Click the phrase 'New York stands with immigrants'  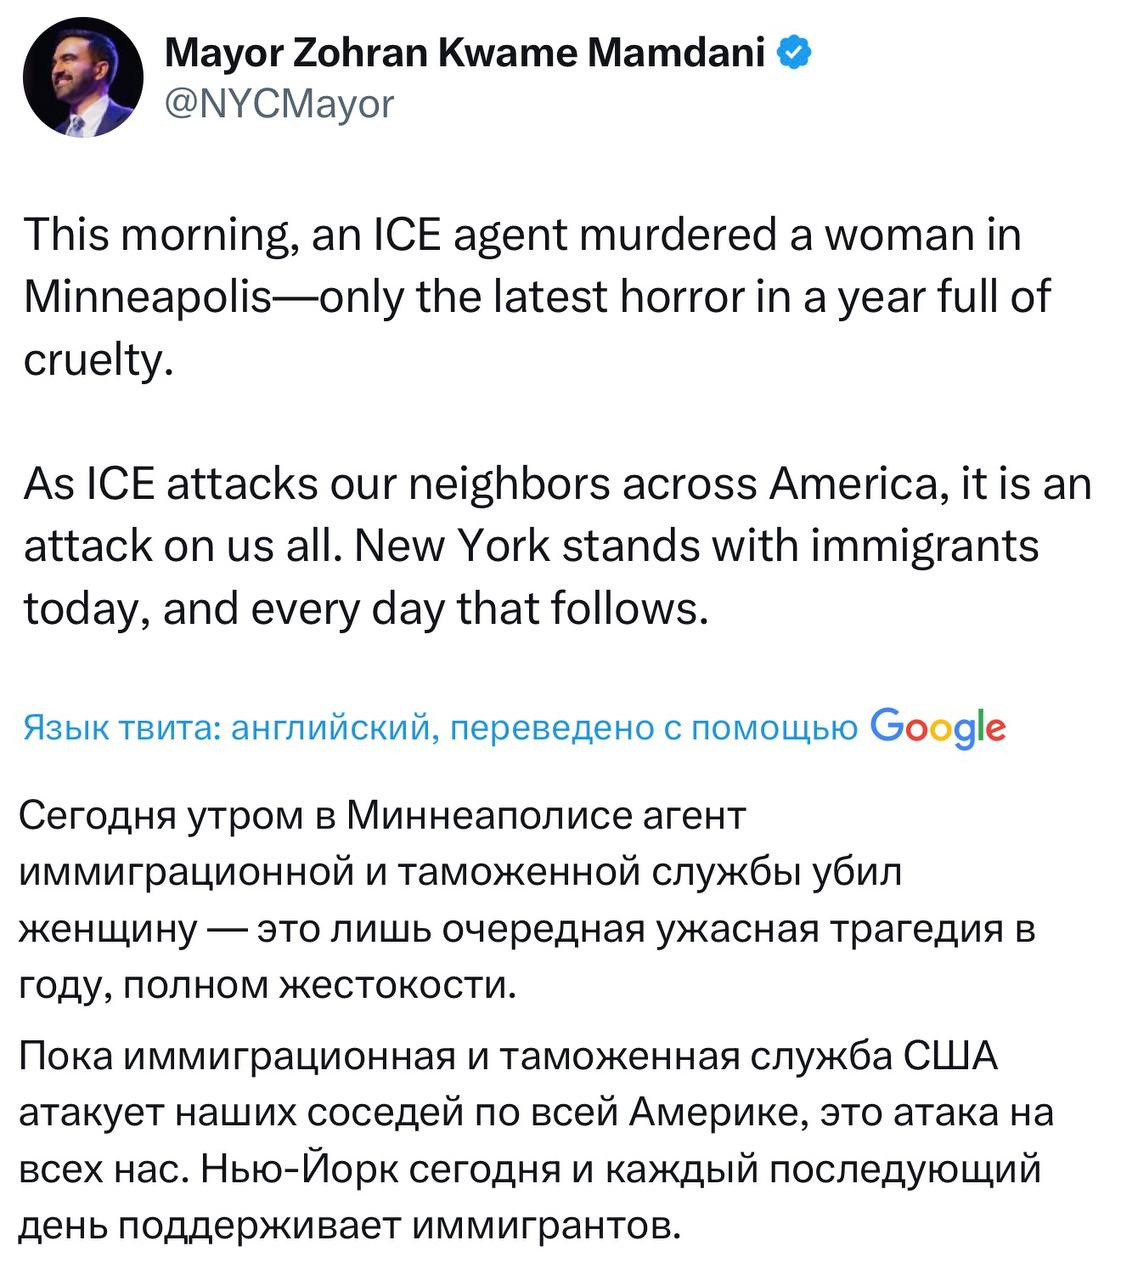pos(698,545)
